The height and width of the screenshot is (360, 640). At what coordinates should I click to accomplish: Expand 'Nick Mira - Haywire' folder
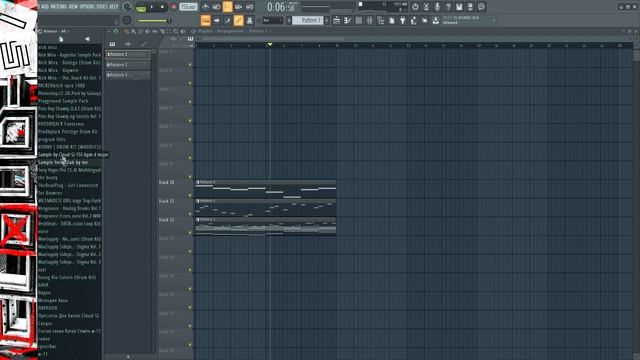pos(58,70)
